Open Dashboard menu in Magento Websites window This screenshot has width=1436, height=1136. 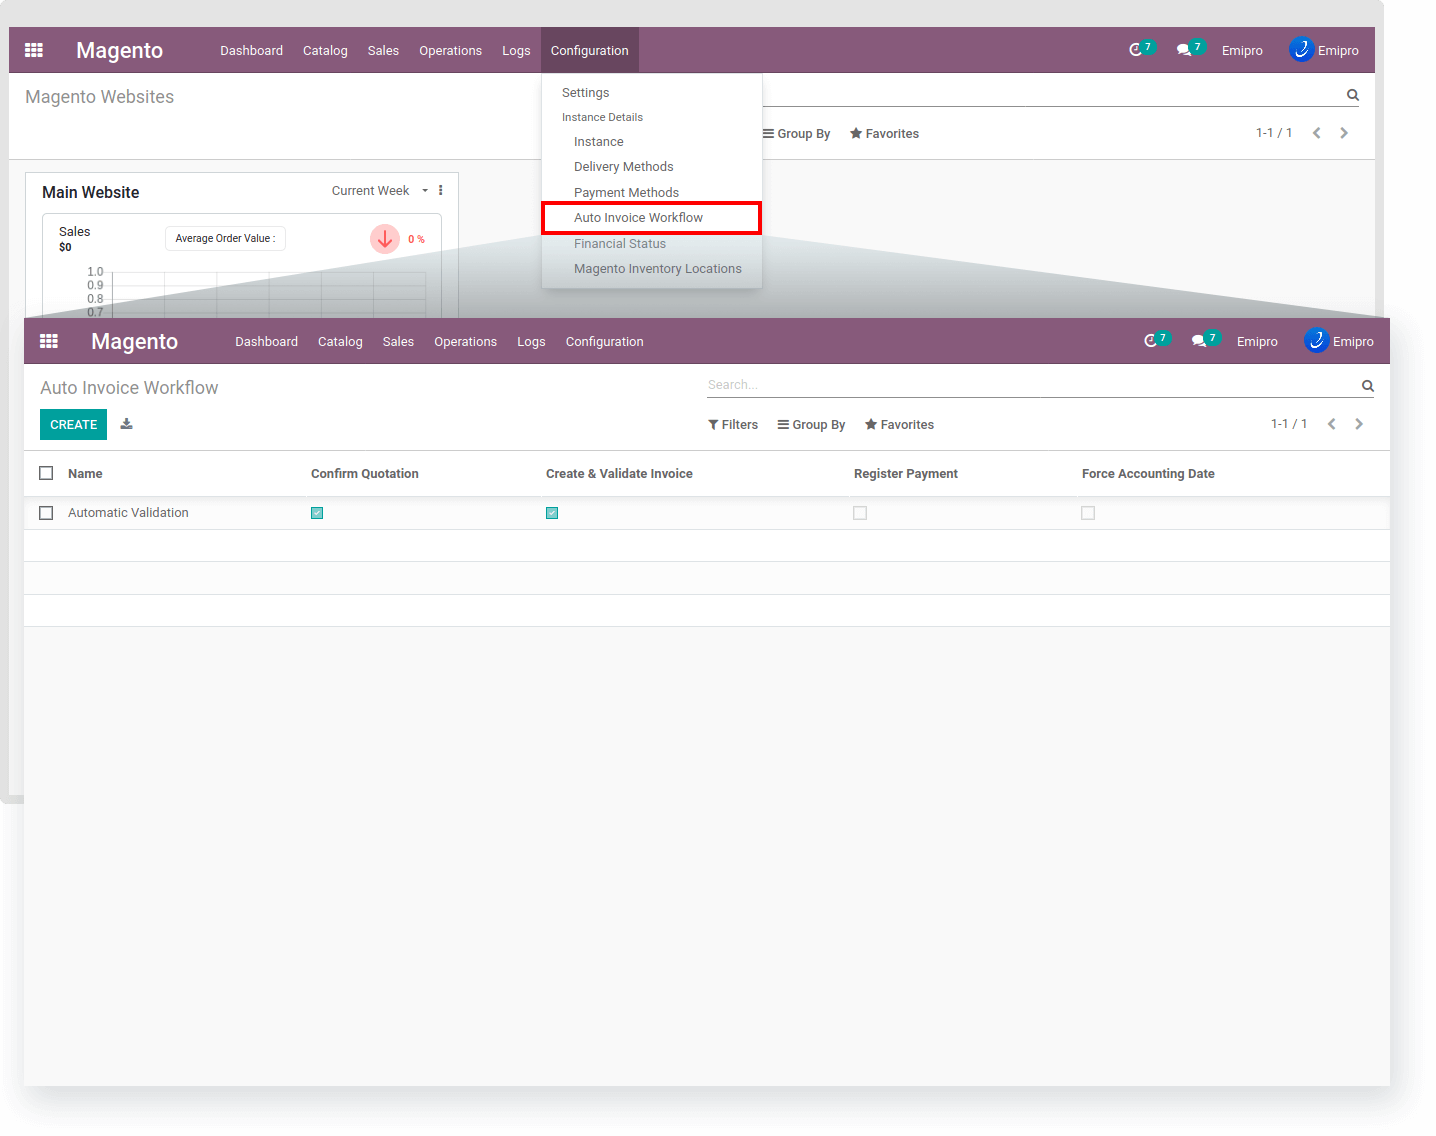click(252, 51)
